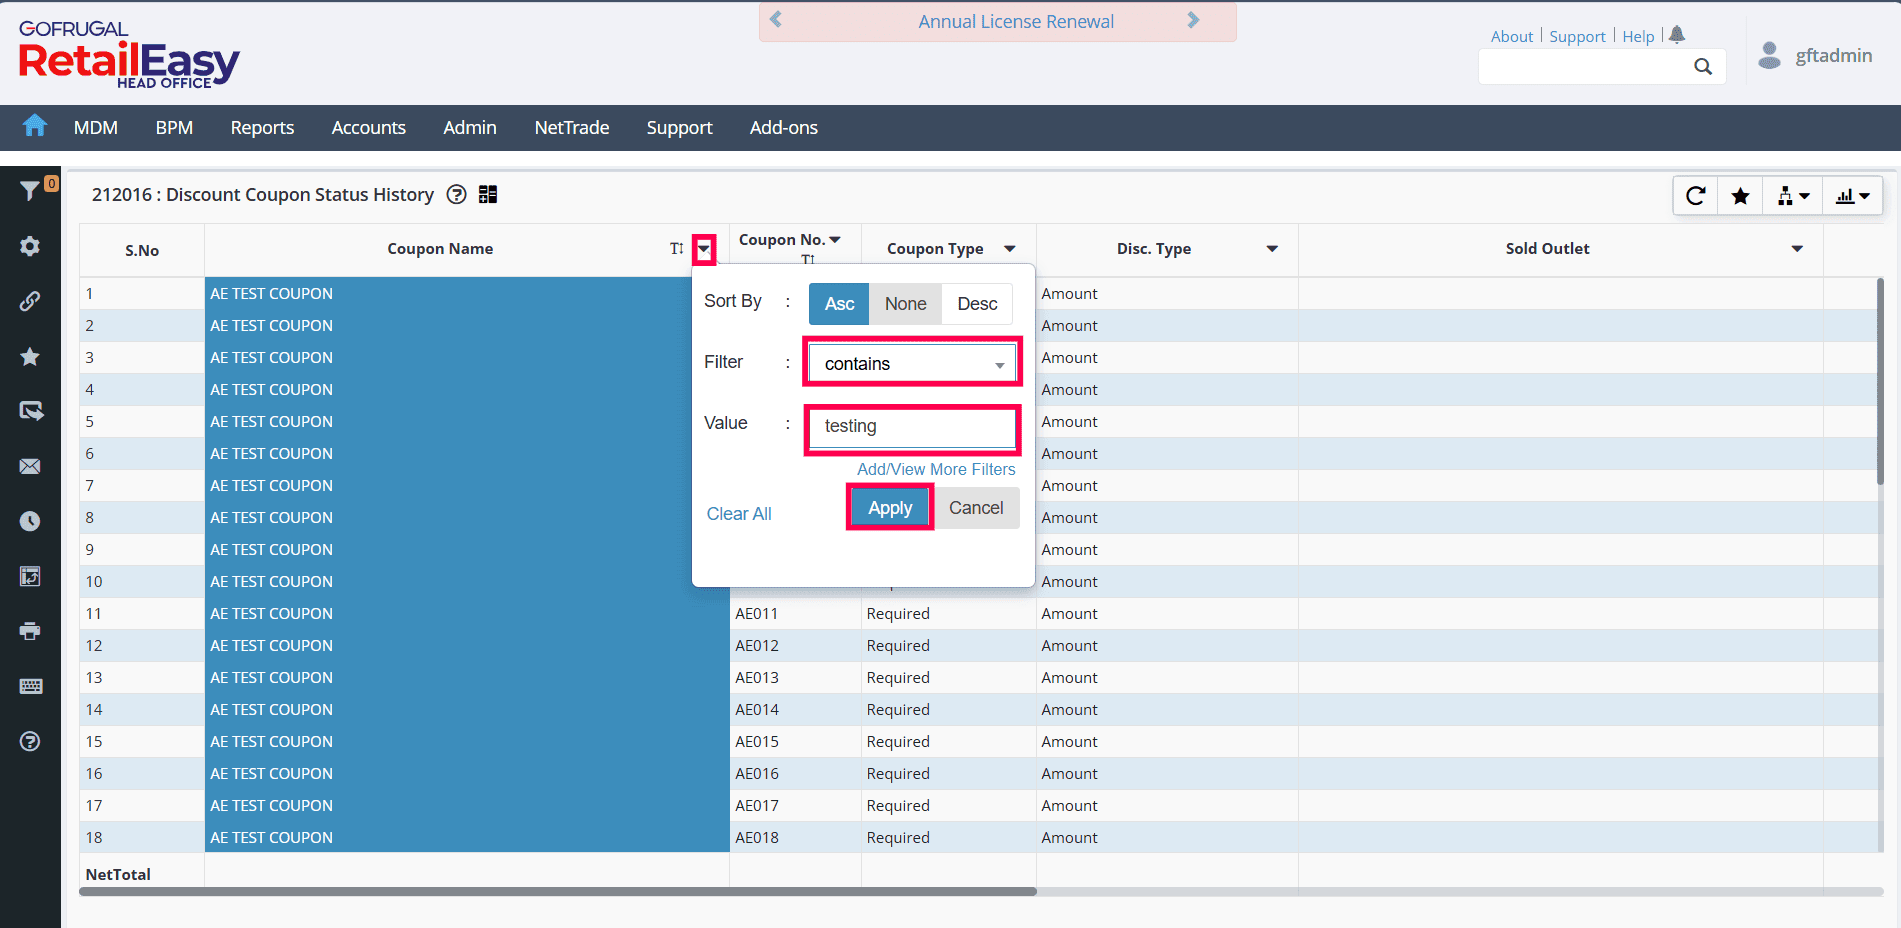Click the Clear All link
This screenshot has width=1901, height=928.
(739, 514)
